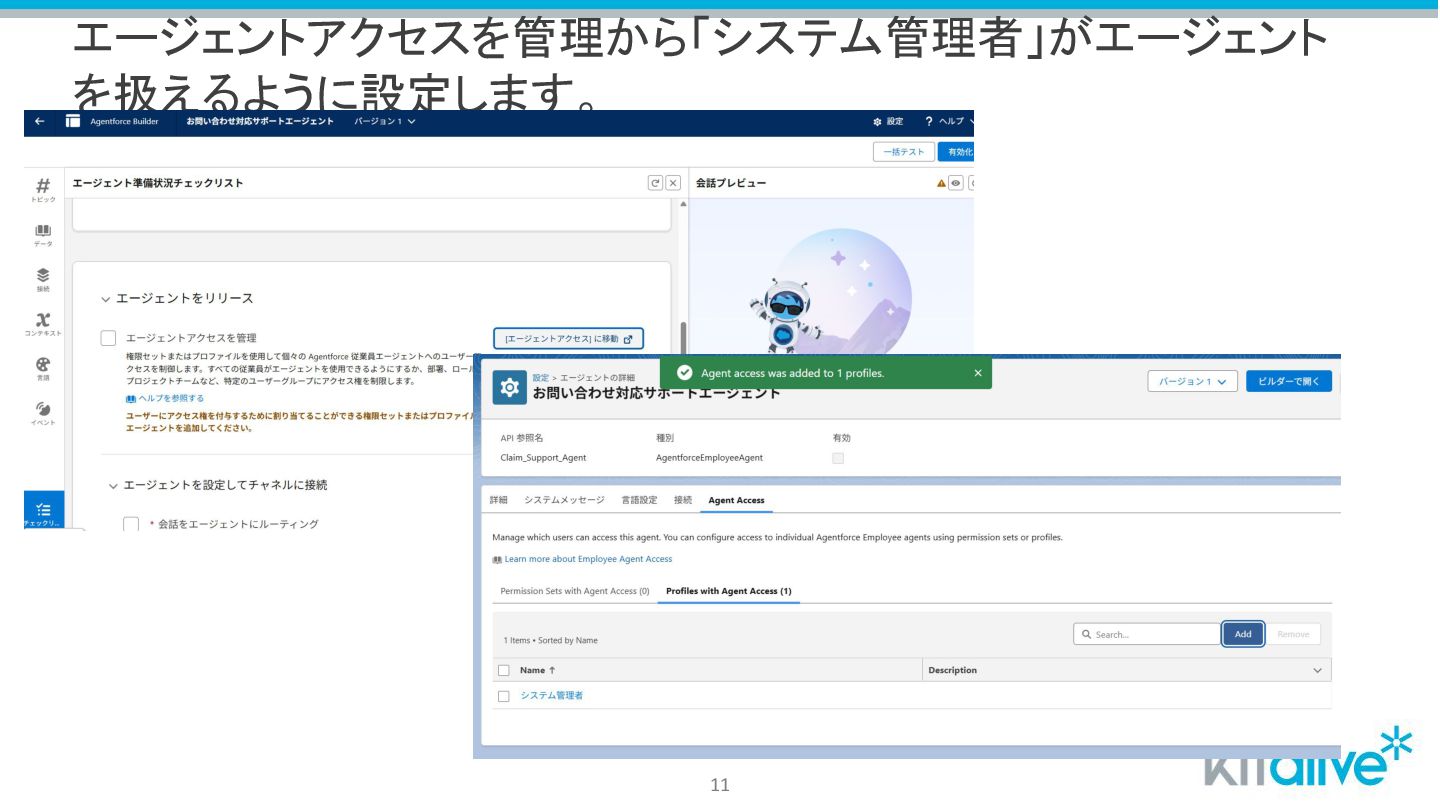Toggle the eye icon in conversation preview

point(956,183)
